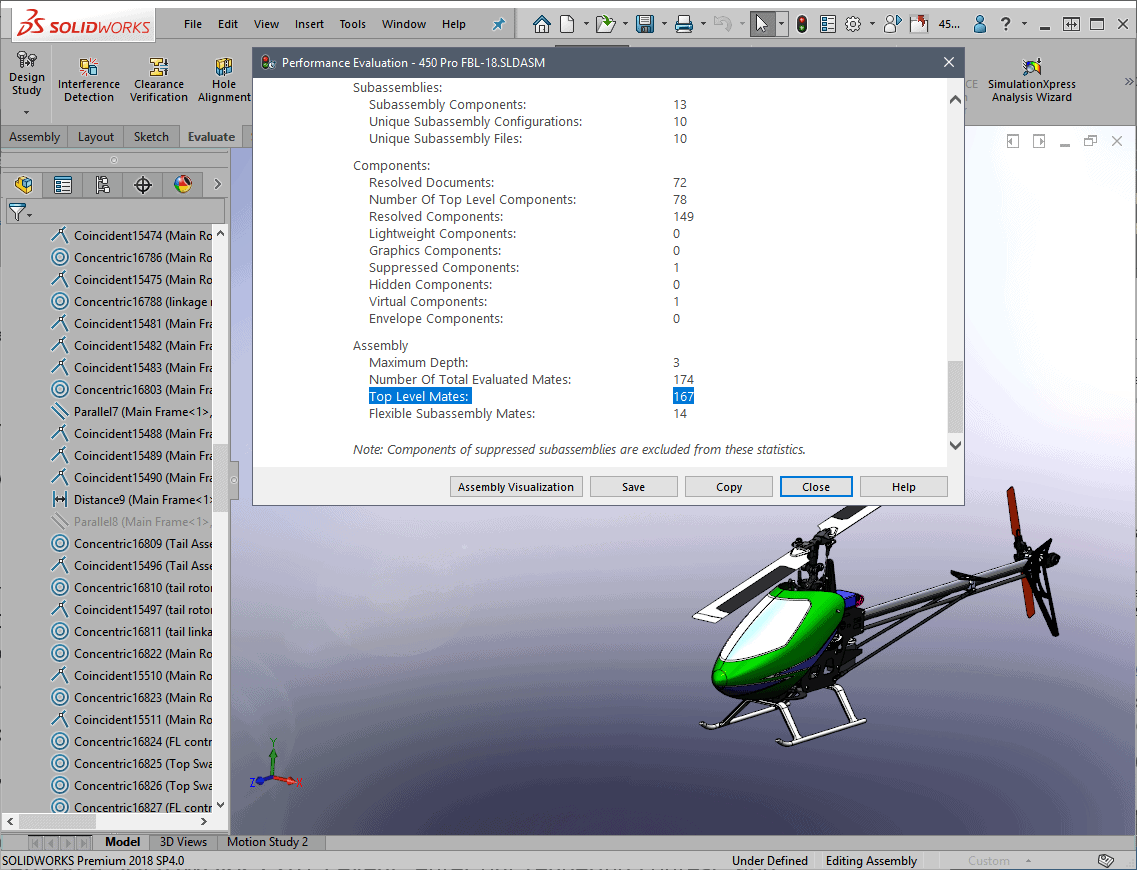1137x870 pixels.
Task: Expand the Save dropdown arrow
Action: coord(664,24)
